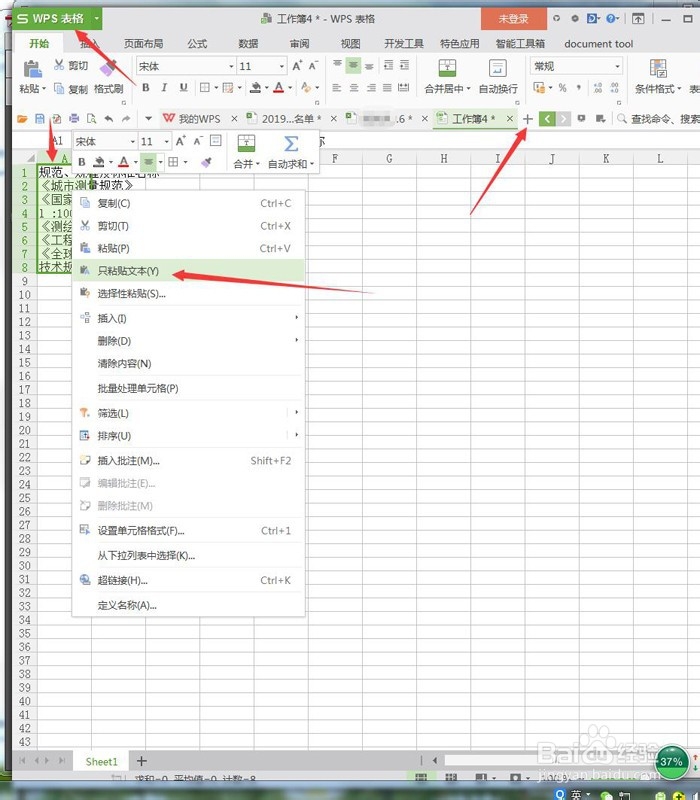This screenshot has width=700, height=800.
Task: Click the Save icon in quick toolbar
Action: (x=40, y=119)
